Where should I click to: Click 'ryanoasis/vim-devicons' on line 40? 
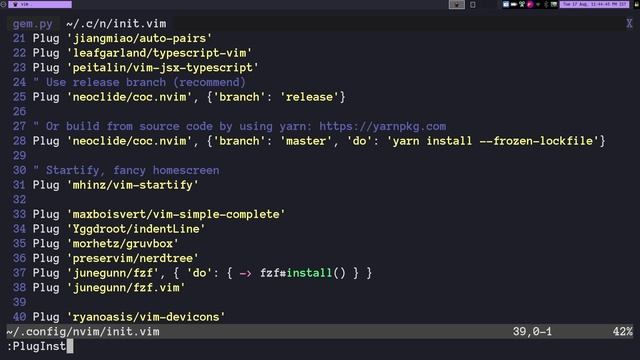(146, 317)
